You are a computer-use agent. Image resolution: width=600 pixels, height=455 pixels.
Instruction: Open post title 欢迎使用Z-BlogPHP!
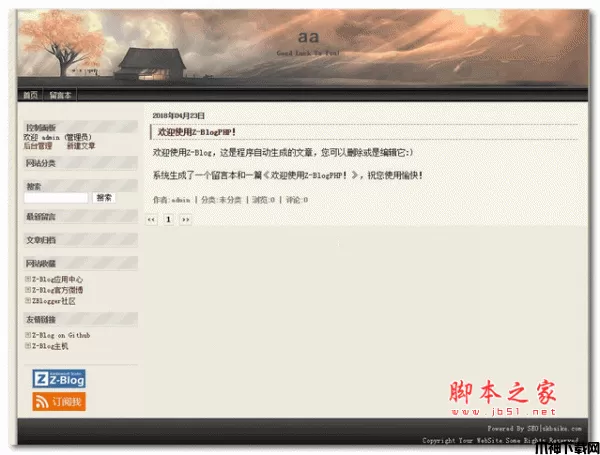[x=197, y=132]
